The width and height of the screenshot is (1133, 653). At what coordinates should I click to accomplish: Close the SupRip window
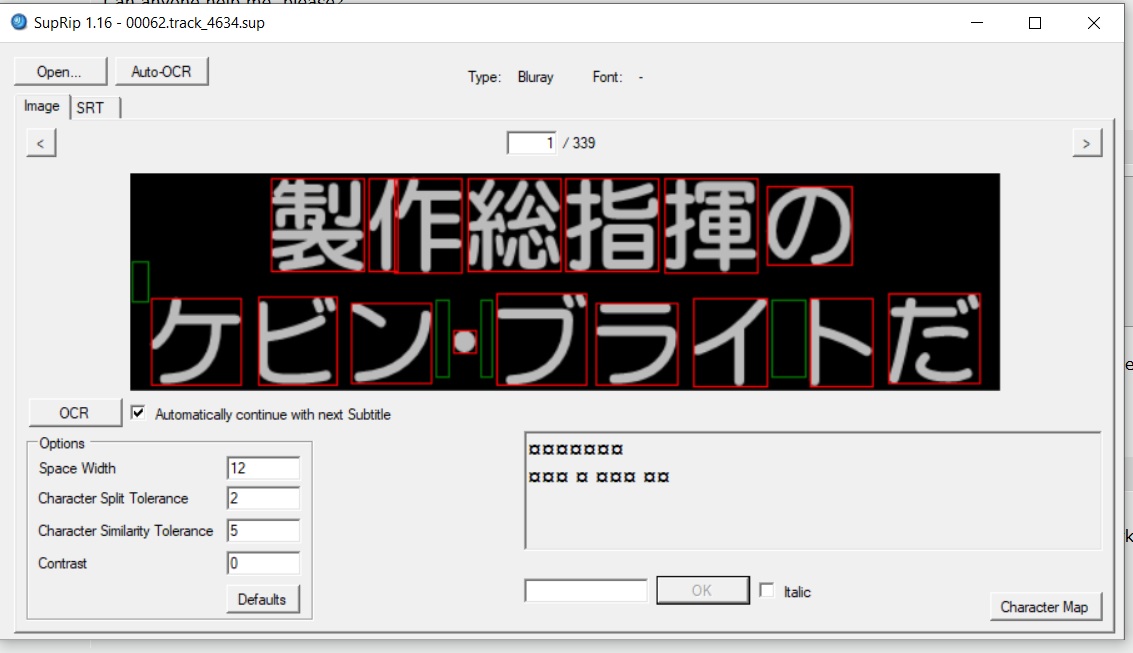[x=1094, y=22]
